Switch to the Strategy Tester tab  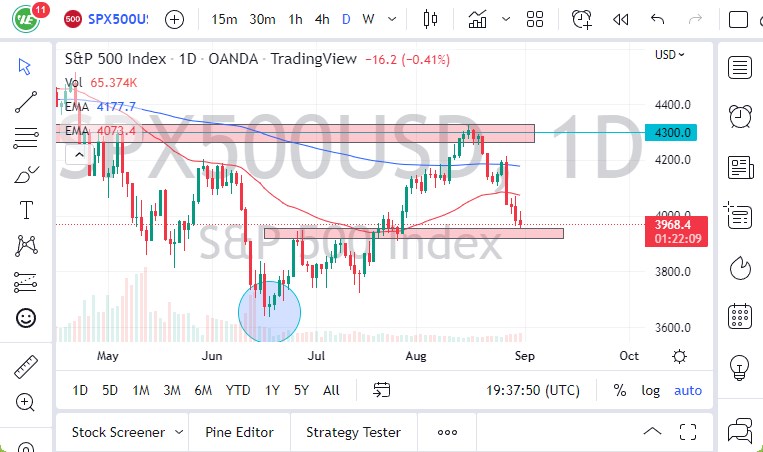click(353, 432)
